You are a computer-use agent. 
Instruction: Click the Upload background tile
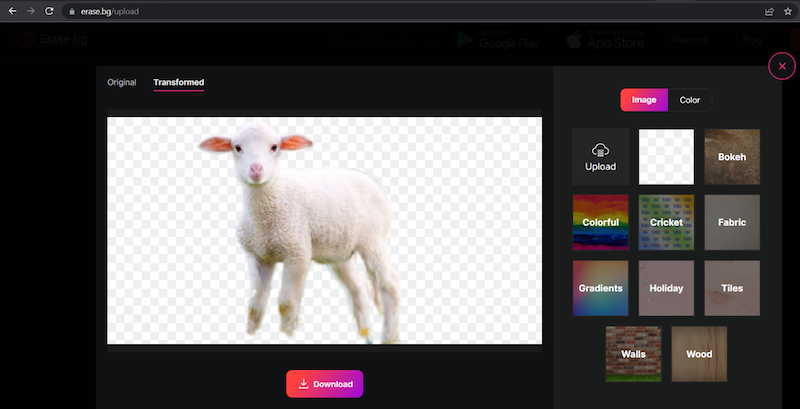[601, 157]
